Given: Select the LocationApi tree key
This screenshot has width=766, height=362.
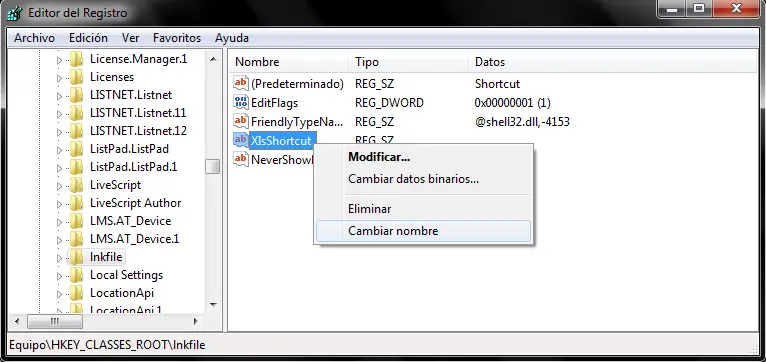Looking at the screenshot, I should pos(122,293).
